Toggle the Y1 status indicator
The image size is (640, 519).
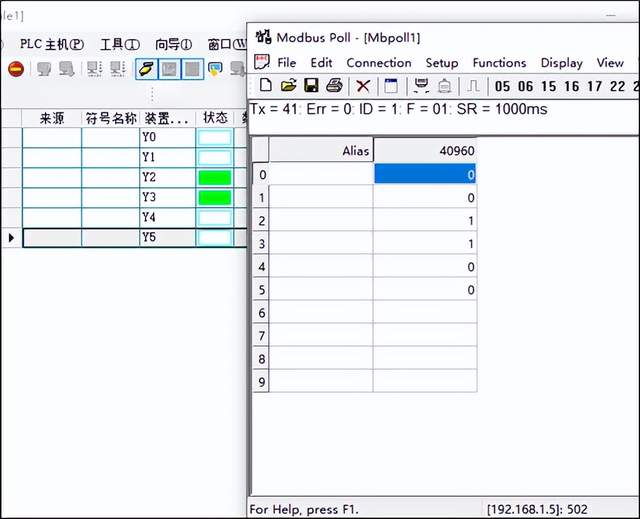[215, 157]
